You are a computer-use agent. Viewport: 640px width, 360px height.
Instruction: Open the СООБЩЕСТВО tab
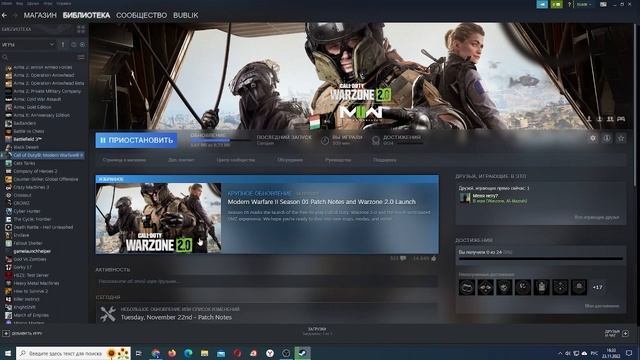point(141,16)
